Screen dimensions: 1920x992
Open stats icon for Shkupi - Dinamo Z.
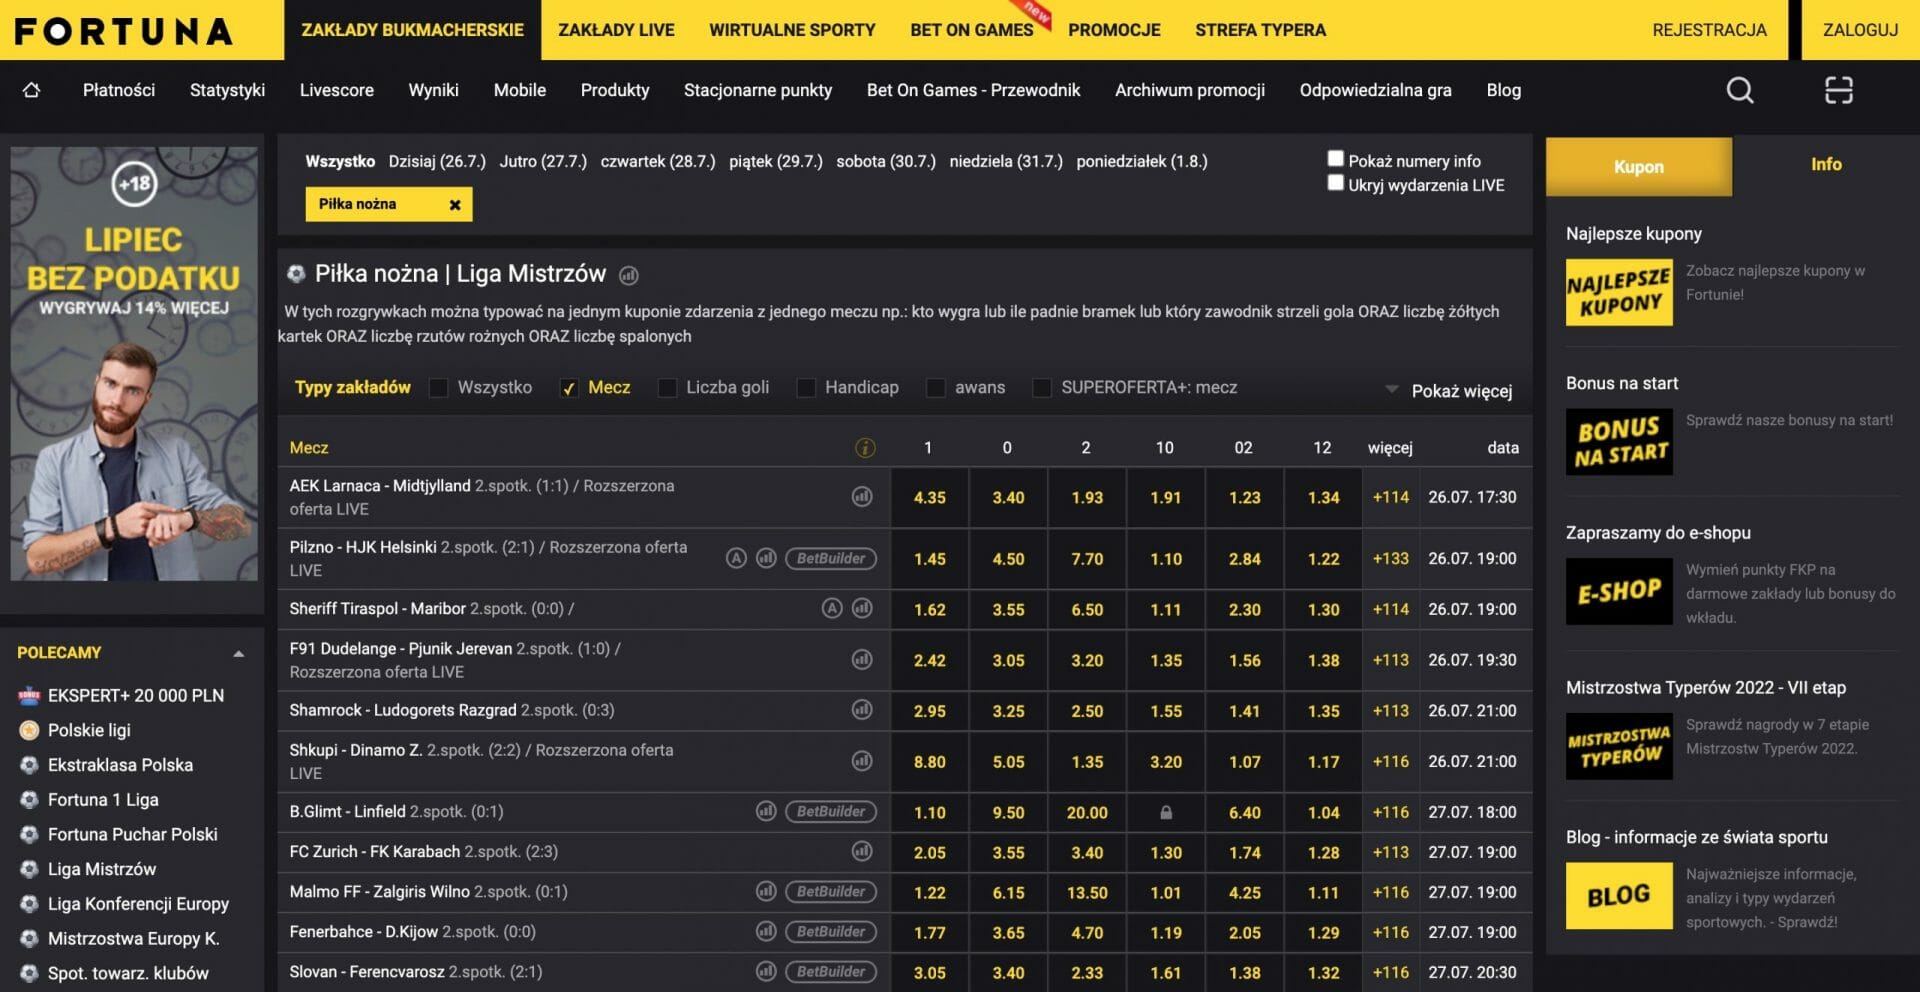[862, 761]
